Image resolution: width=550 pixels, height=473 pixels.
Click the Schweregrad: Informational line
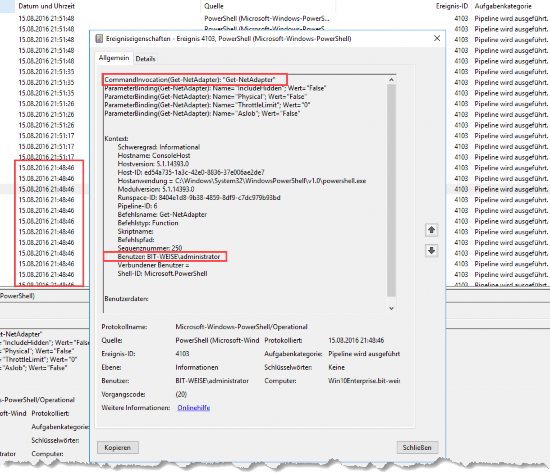click(159, 147)
